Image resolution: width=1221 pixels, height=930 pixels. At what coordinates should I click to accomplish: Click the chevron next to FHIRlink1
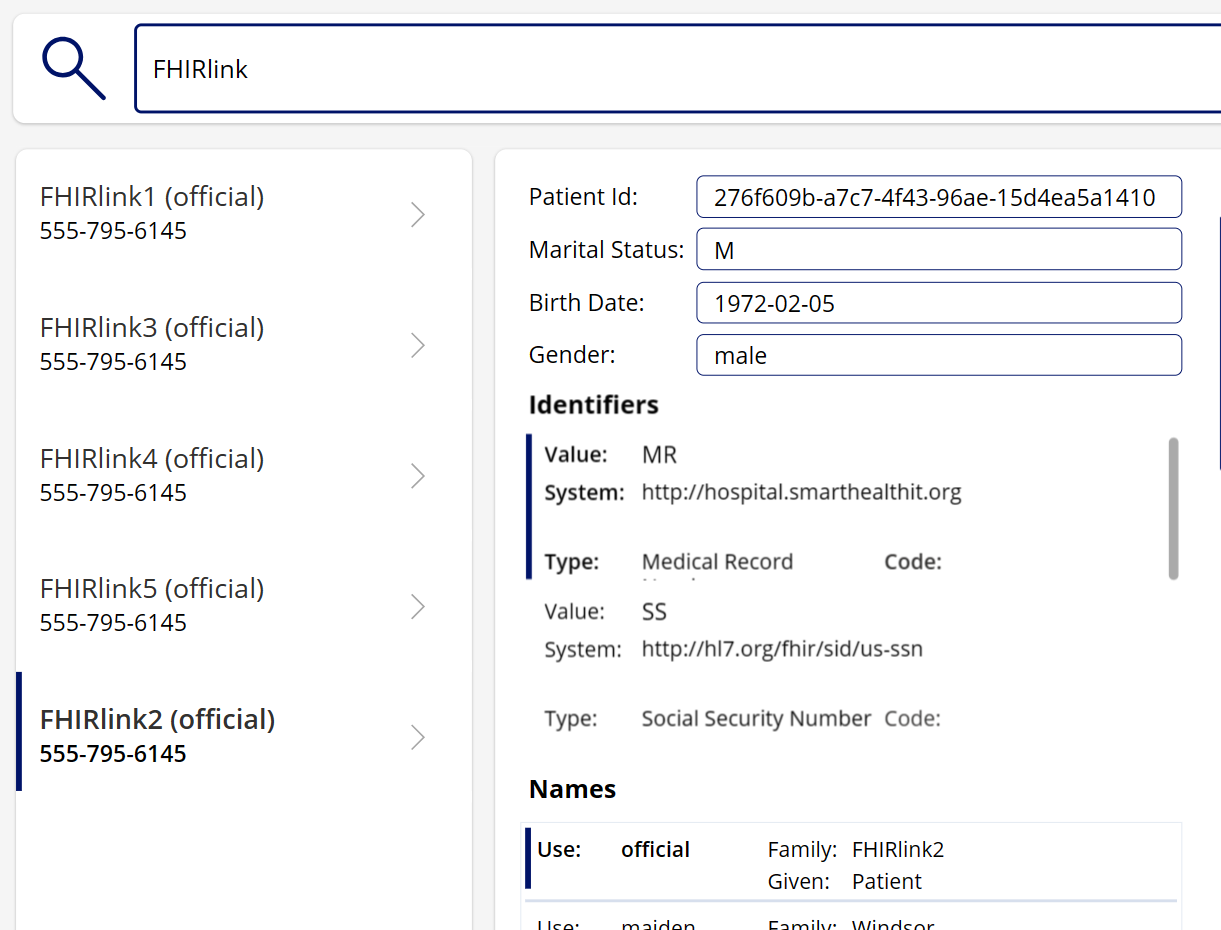(x=418, y=214)
